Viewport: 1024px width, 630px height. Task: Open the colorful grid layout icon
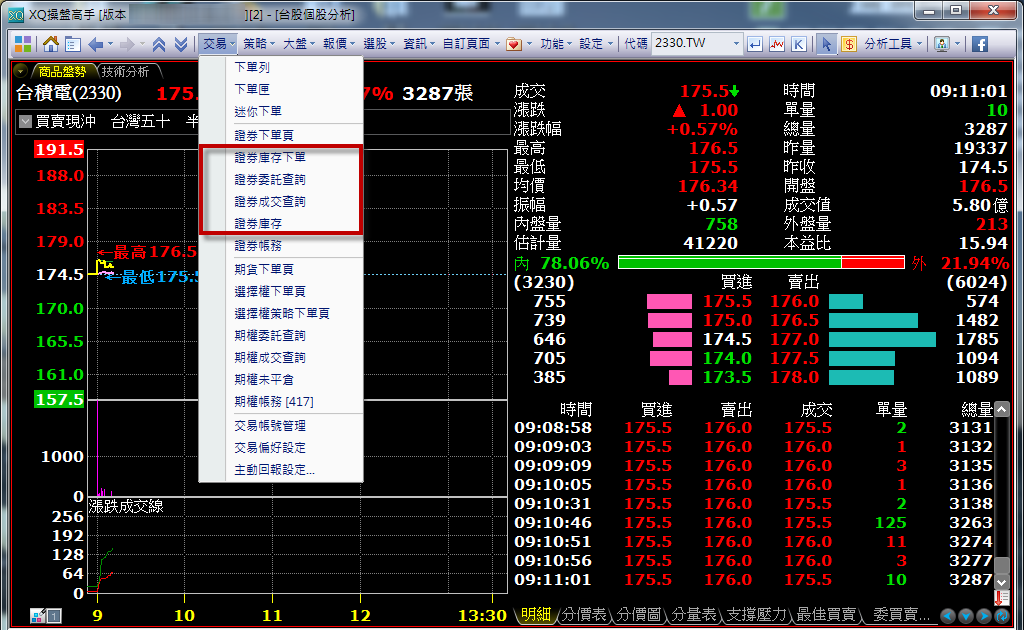[x=23, y=44]
